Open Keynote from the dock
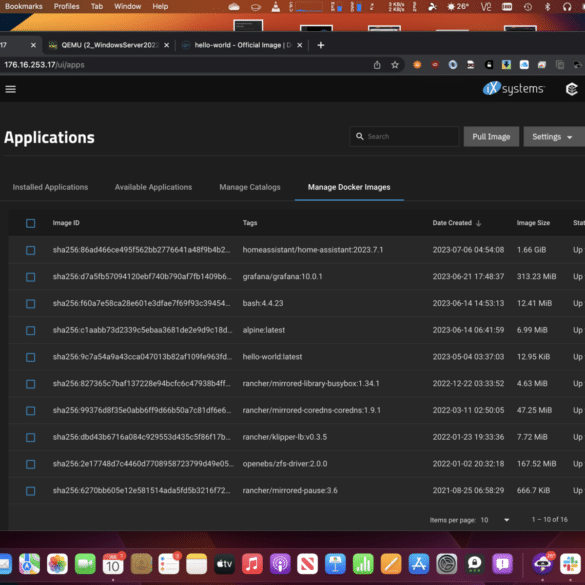The height and width of the screenshot is (585, 585). click(335, 564)
